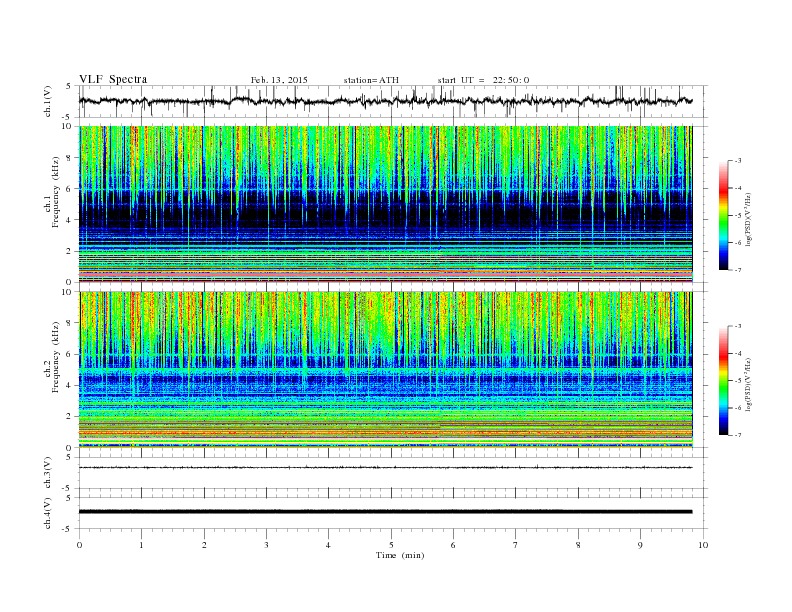Click inside the ch.2 spectrogram panel

385,370
